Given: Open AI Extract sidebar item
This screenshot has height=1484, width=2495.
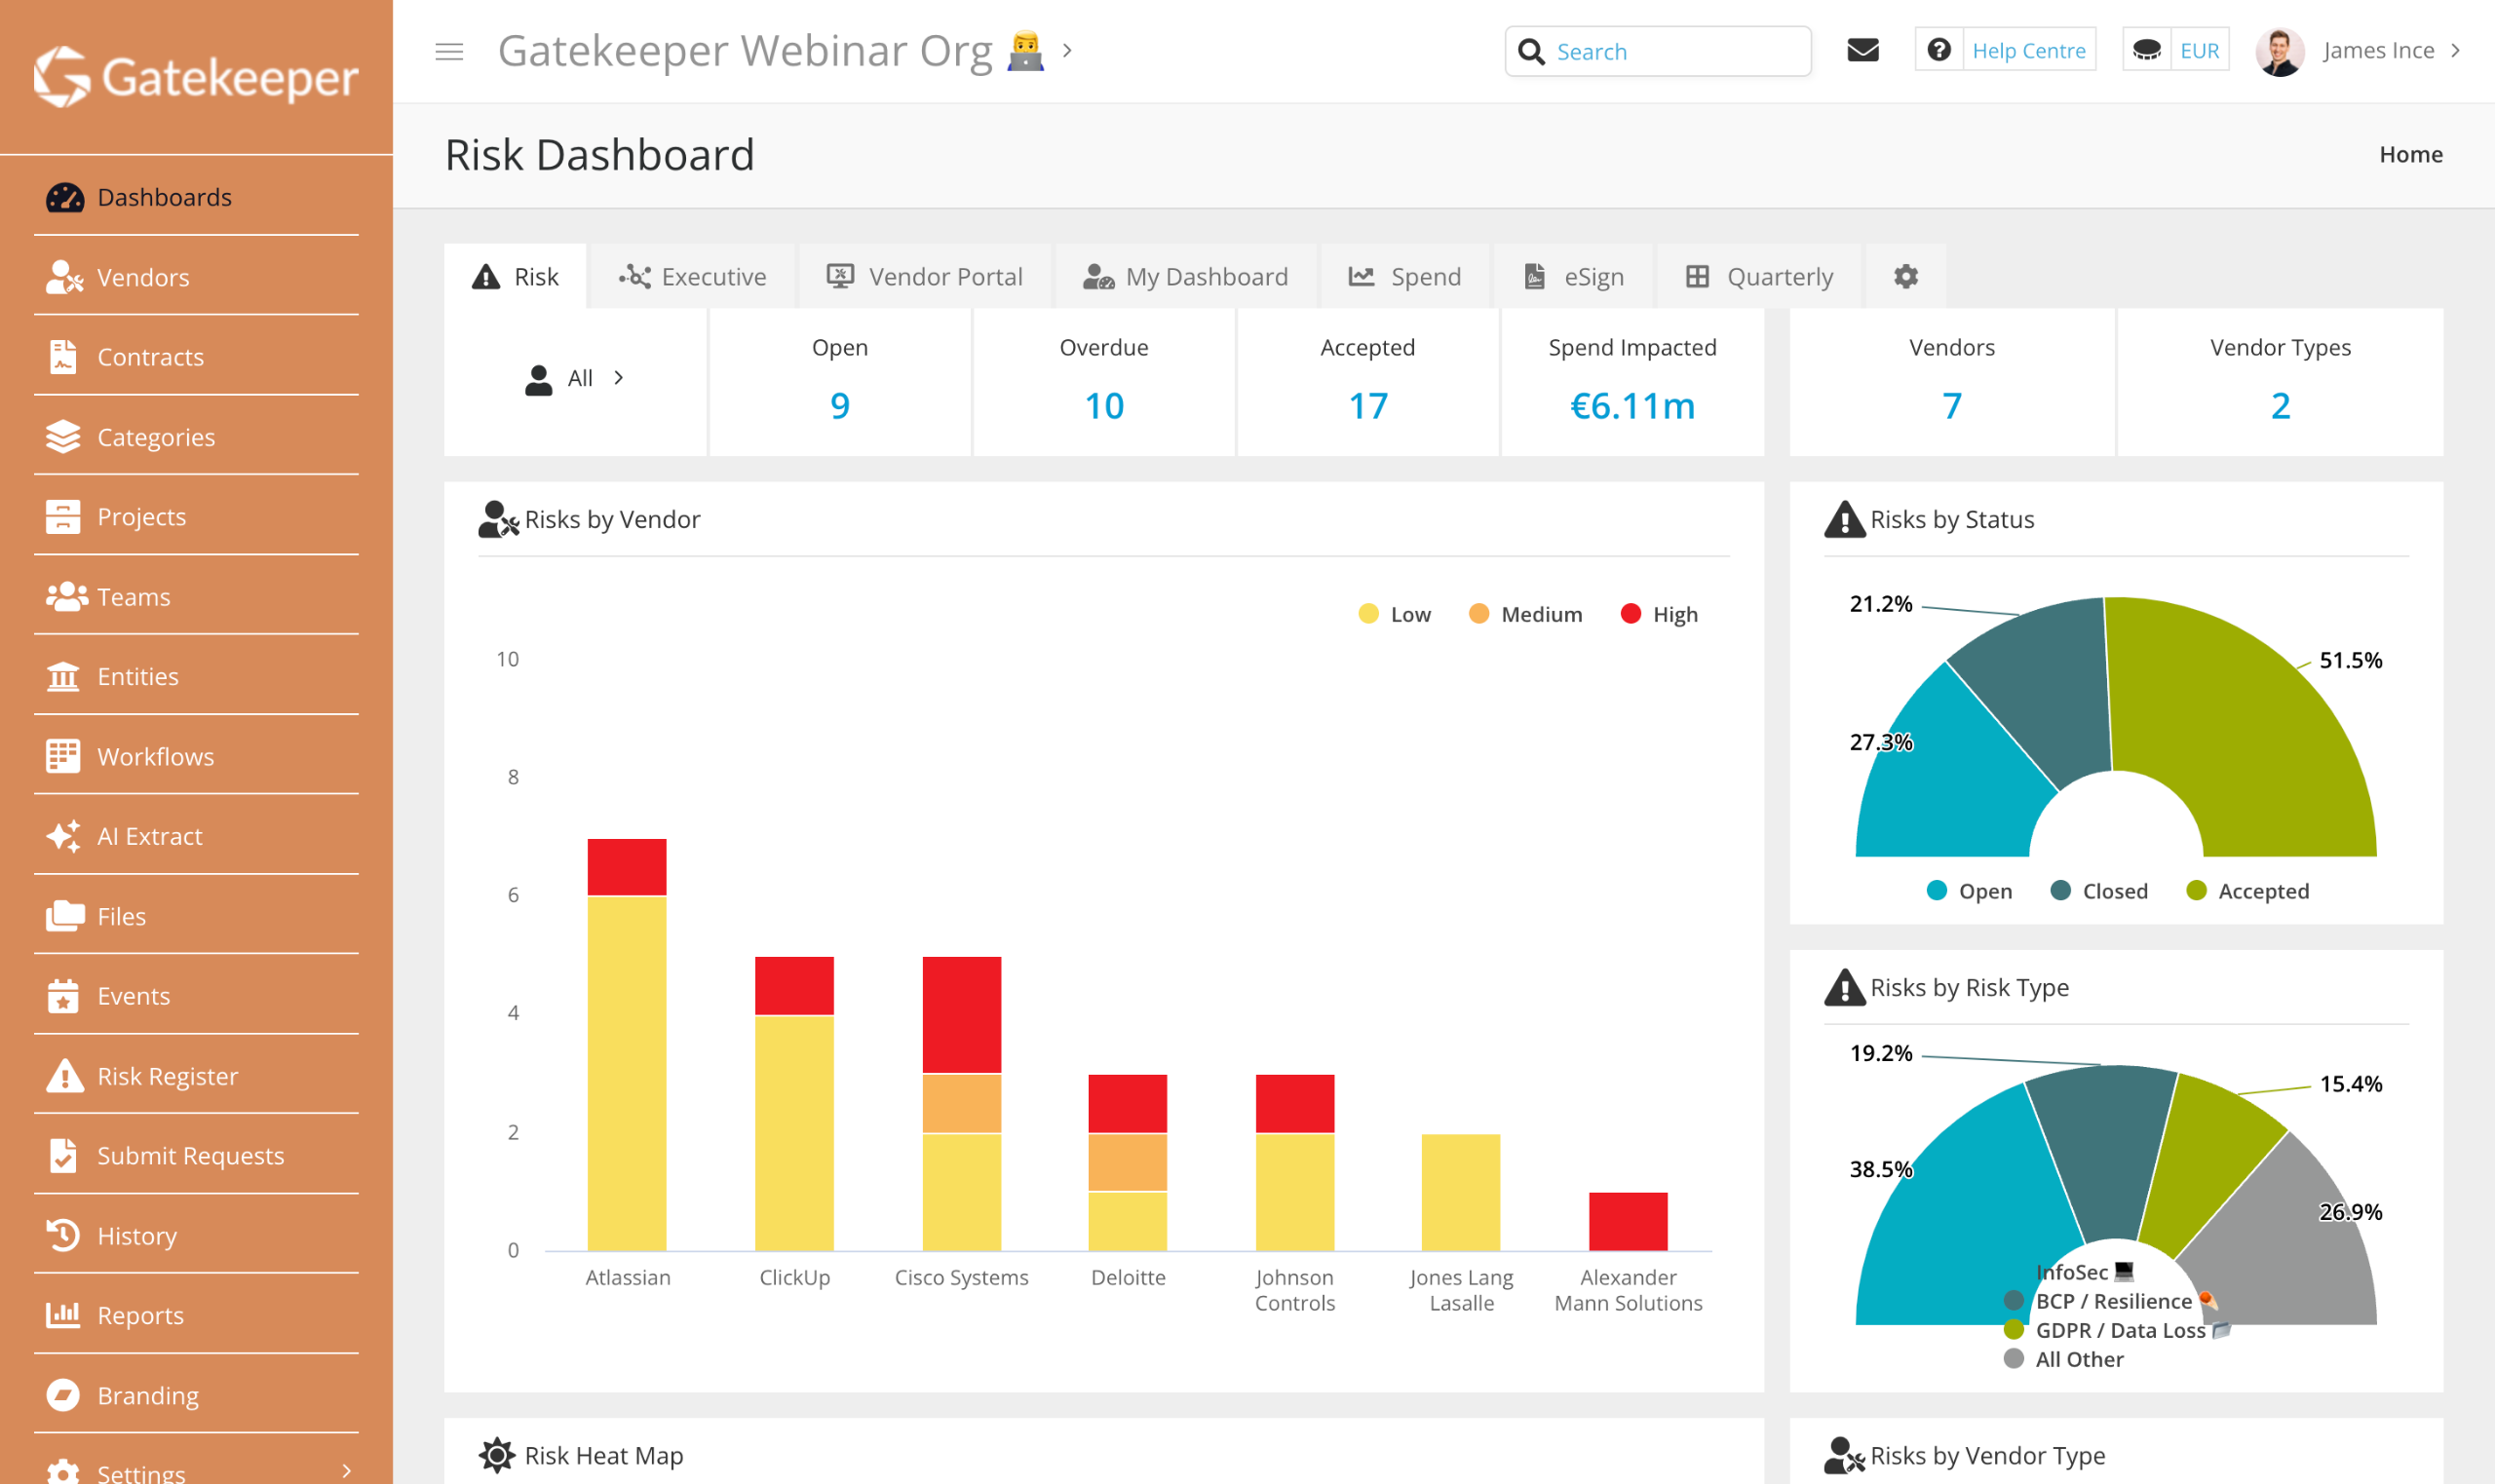Looking at the screenshot, I should (149, 836).
